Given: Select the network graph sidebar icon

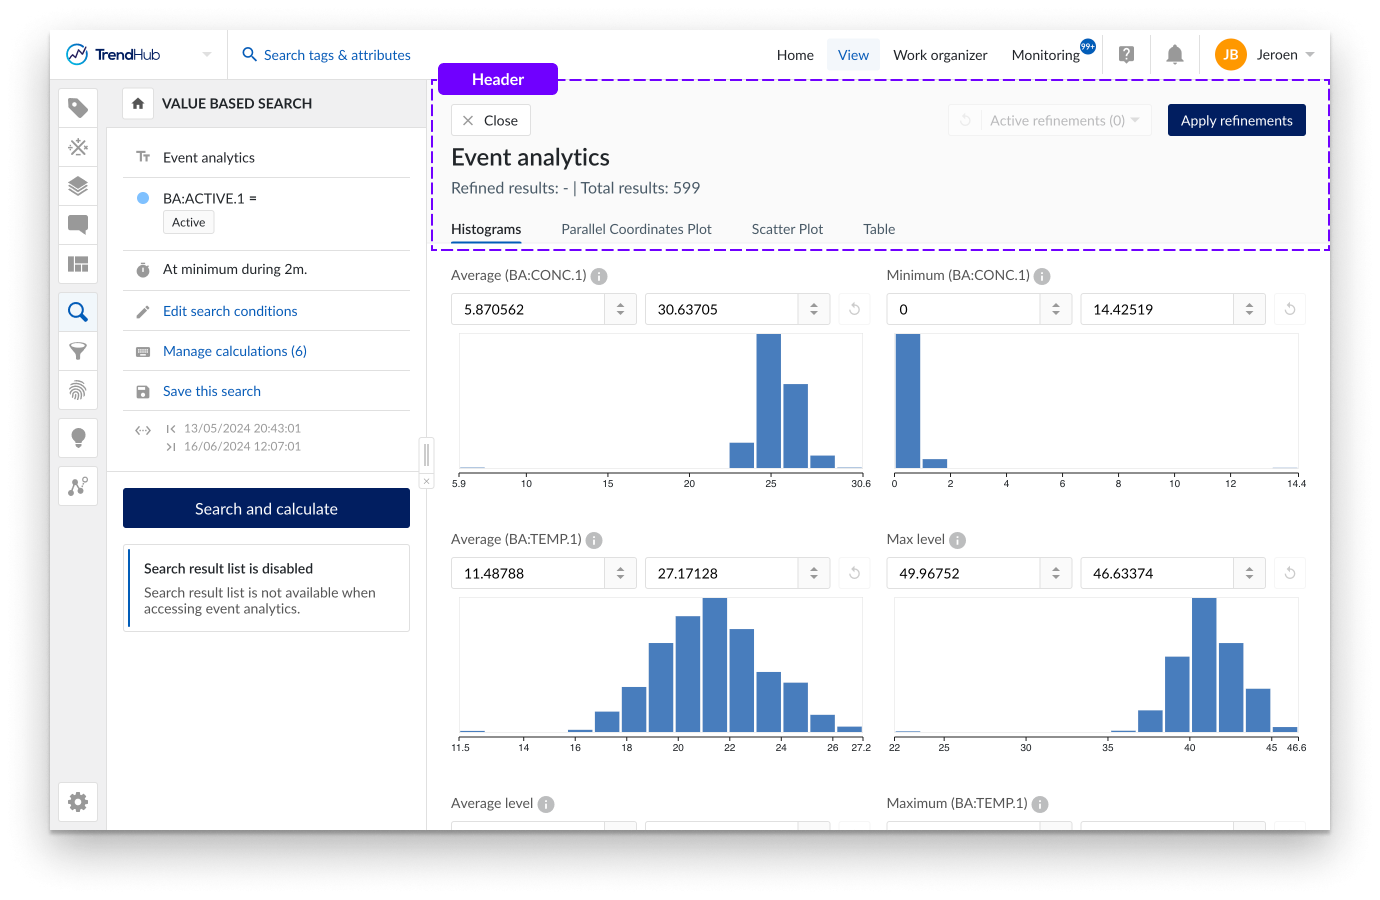Looking at the screenshot, I should click(78, 486).
